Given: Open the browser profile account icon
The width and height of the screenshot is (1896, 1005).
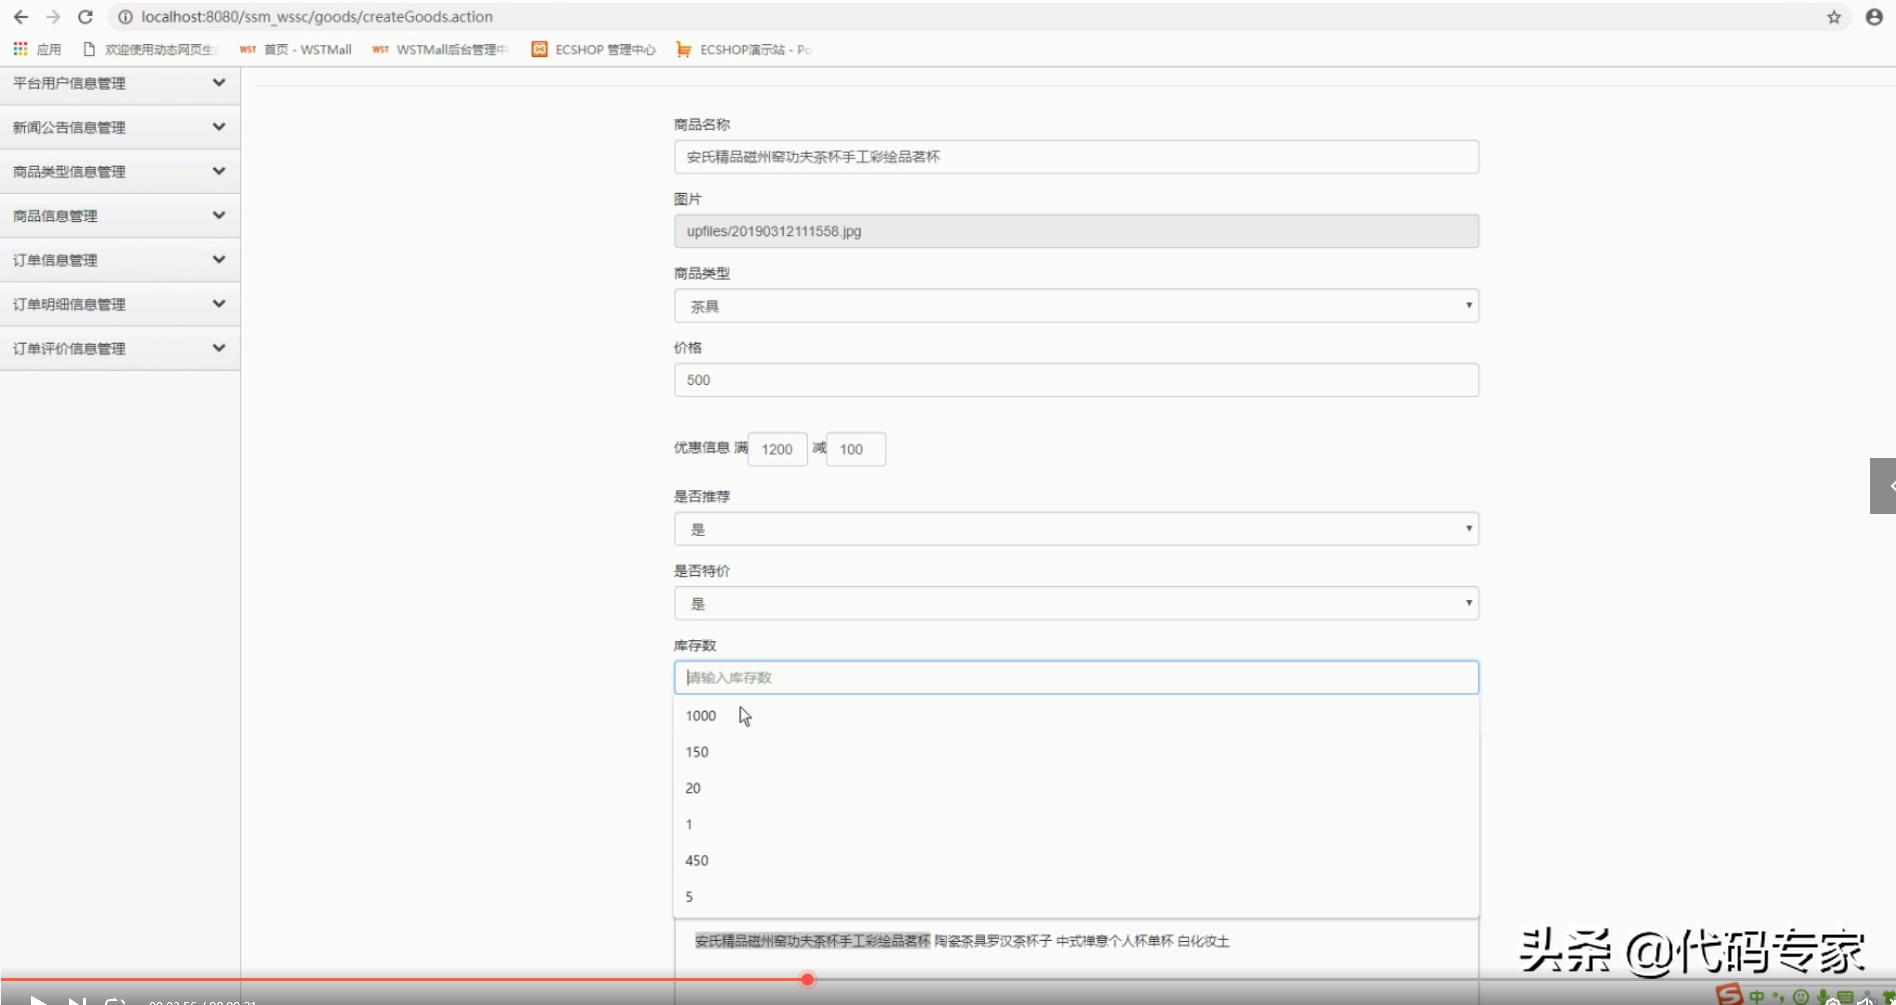Looking at the screenshot, I should click(x=1874, y=17).
